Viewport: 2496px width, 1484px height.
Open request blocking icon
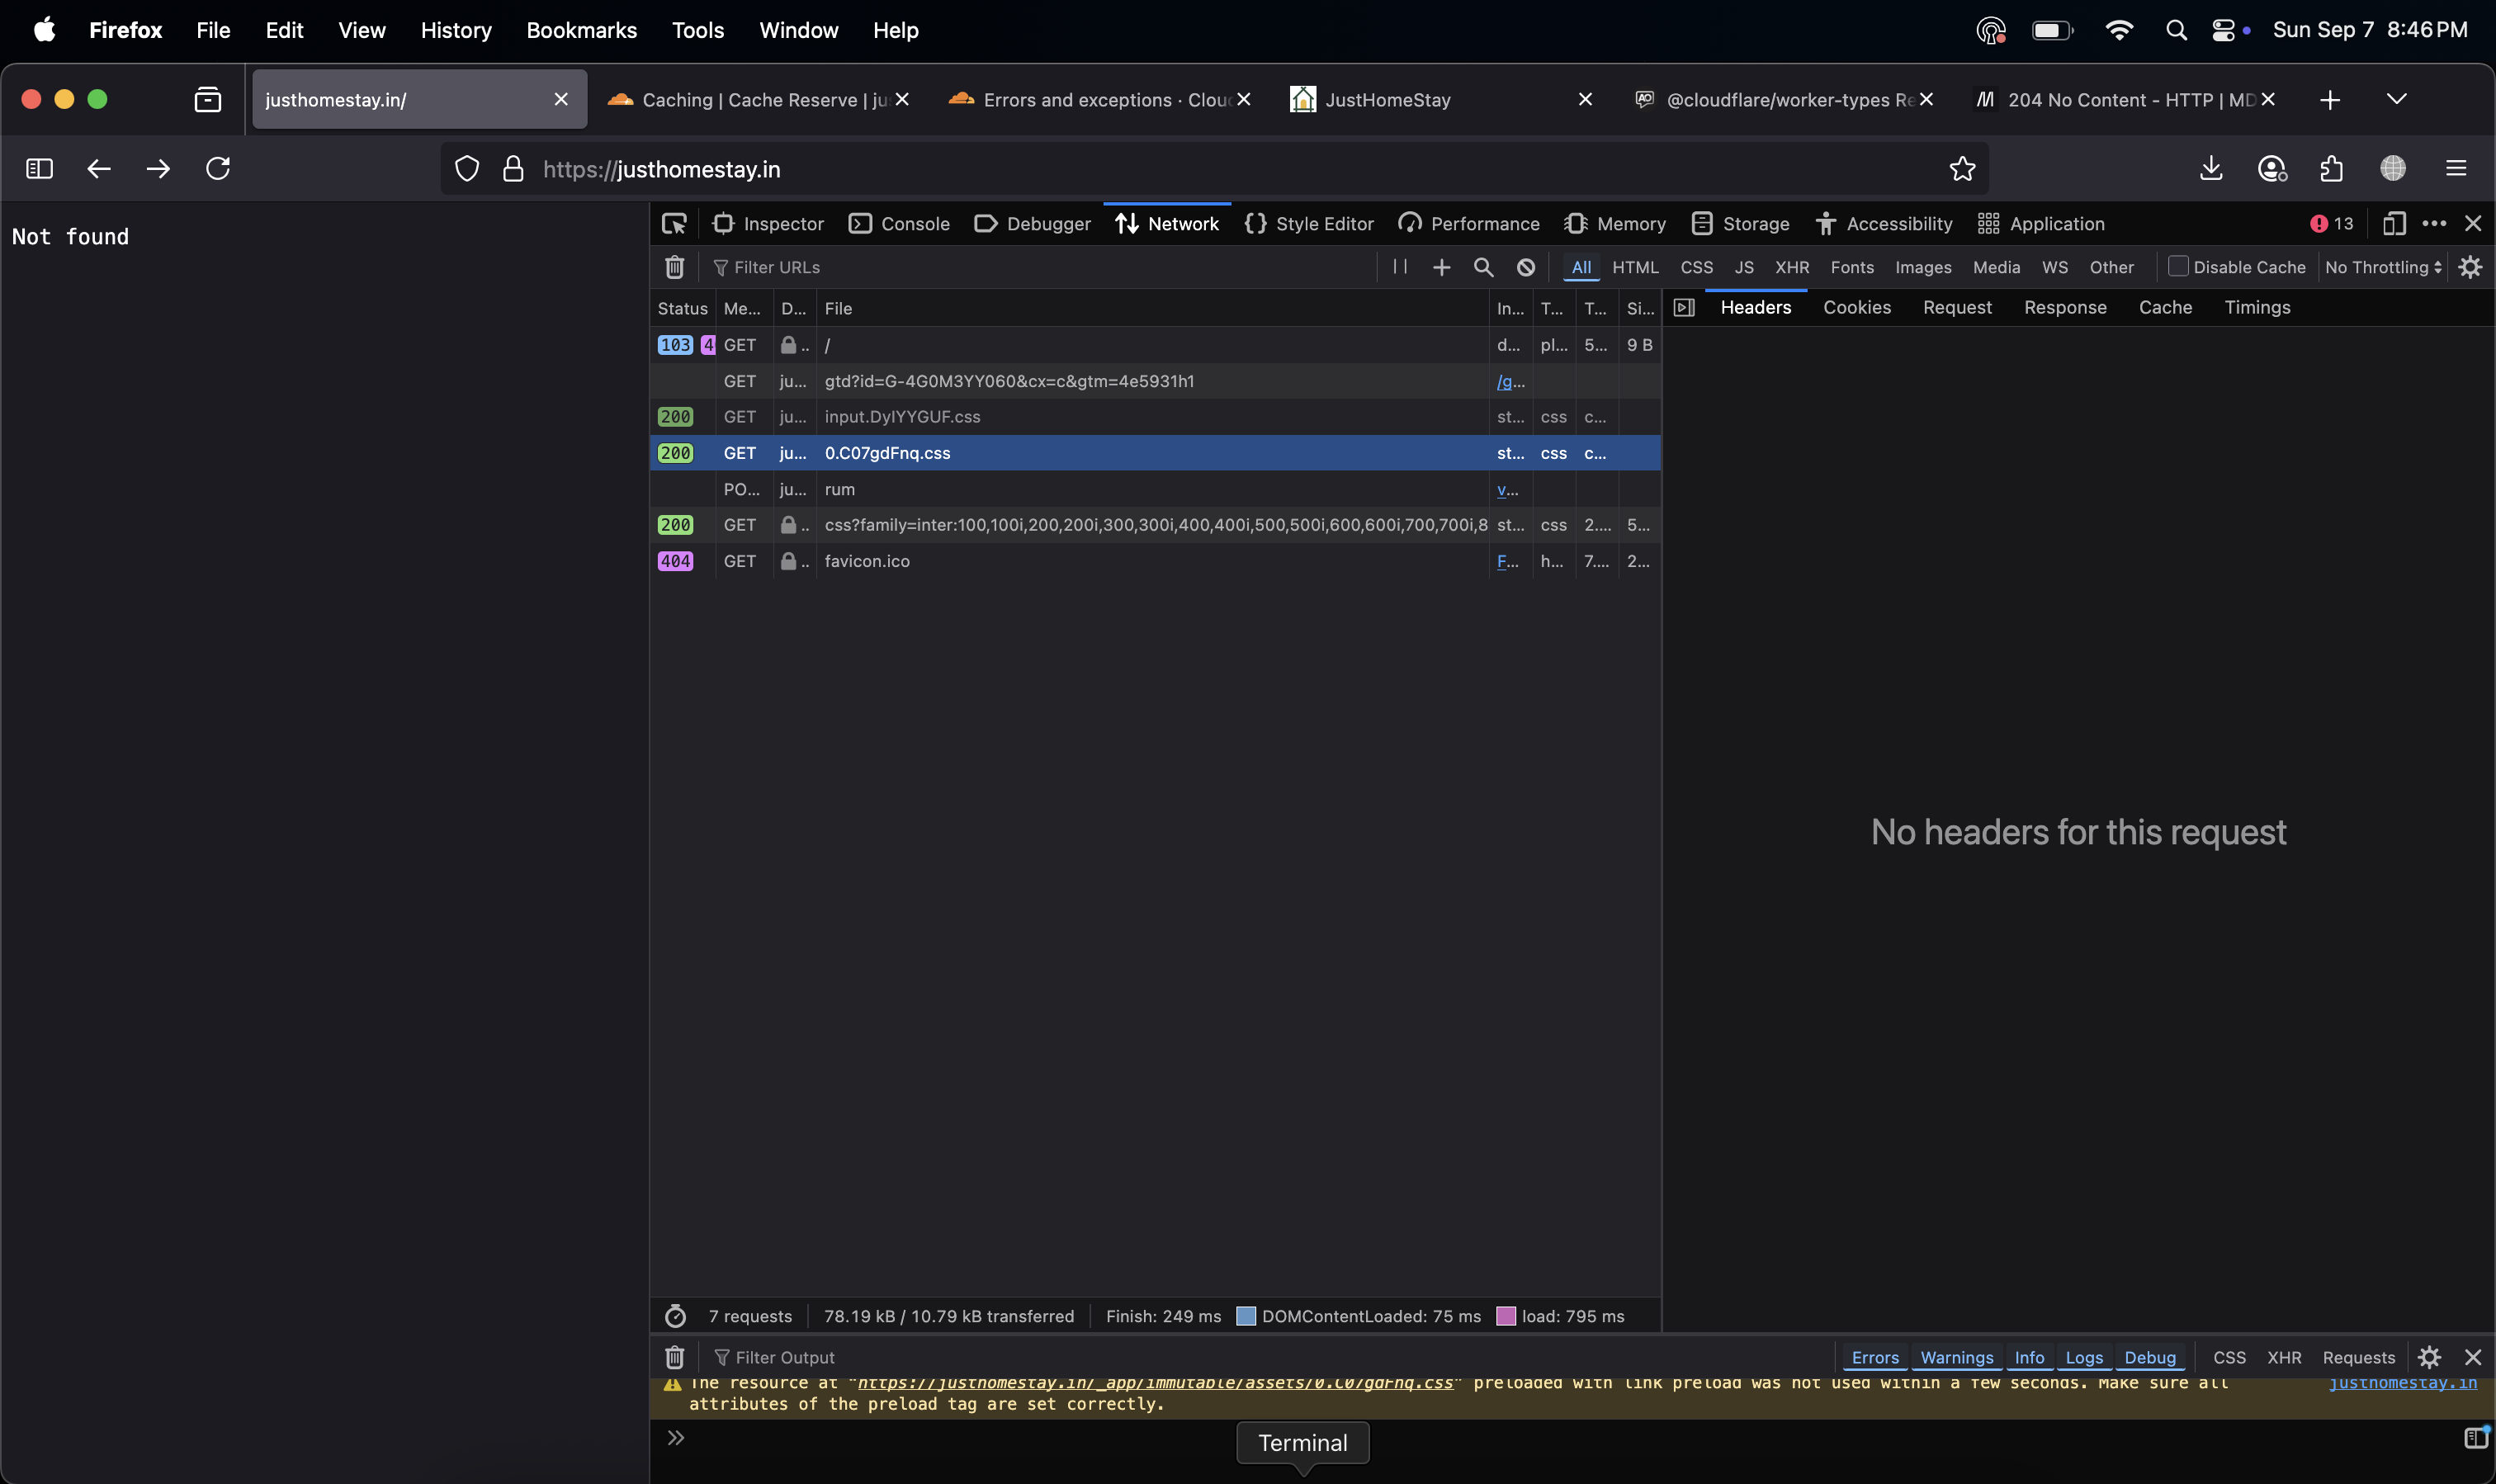[x=1525, y=267]
